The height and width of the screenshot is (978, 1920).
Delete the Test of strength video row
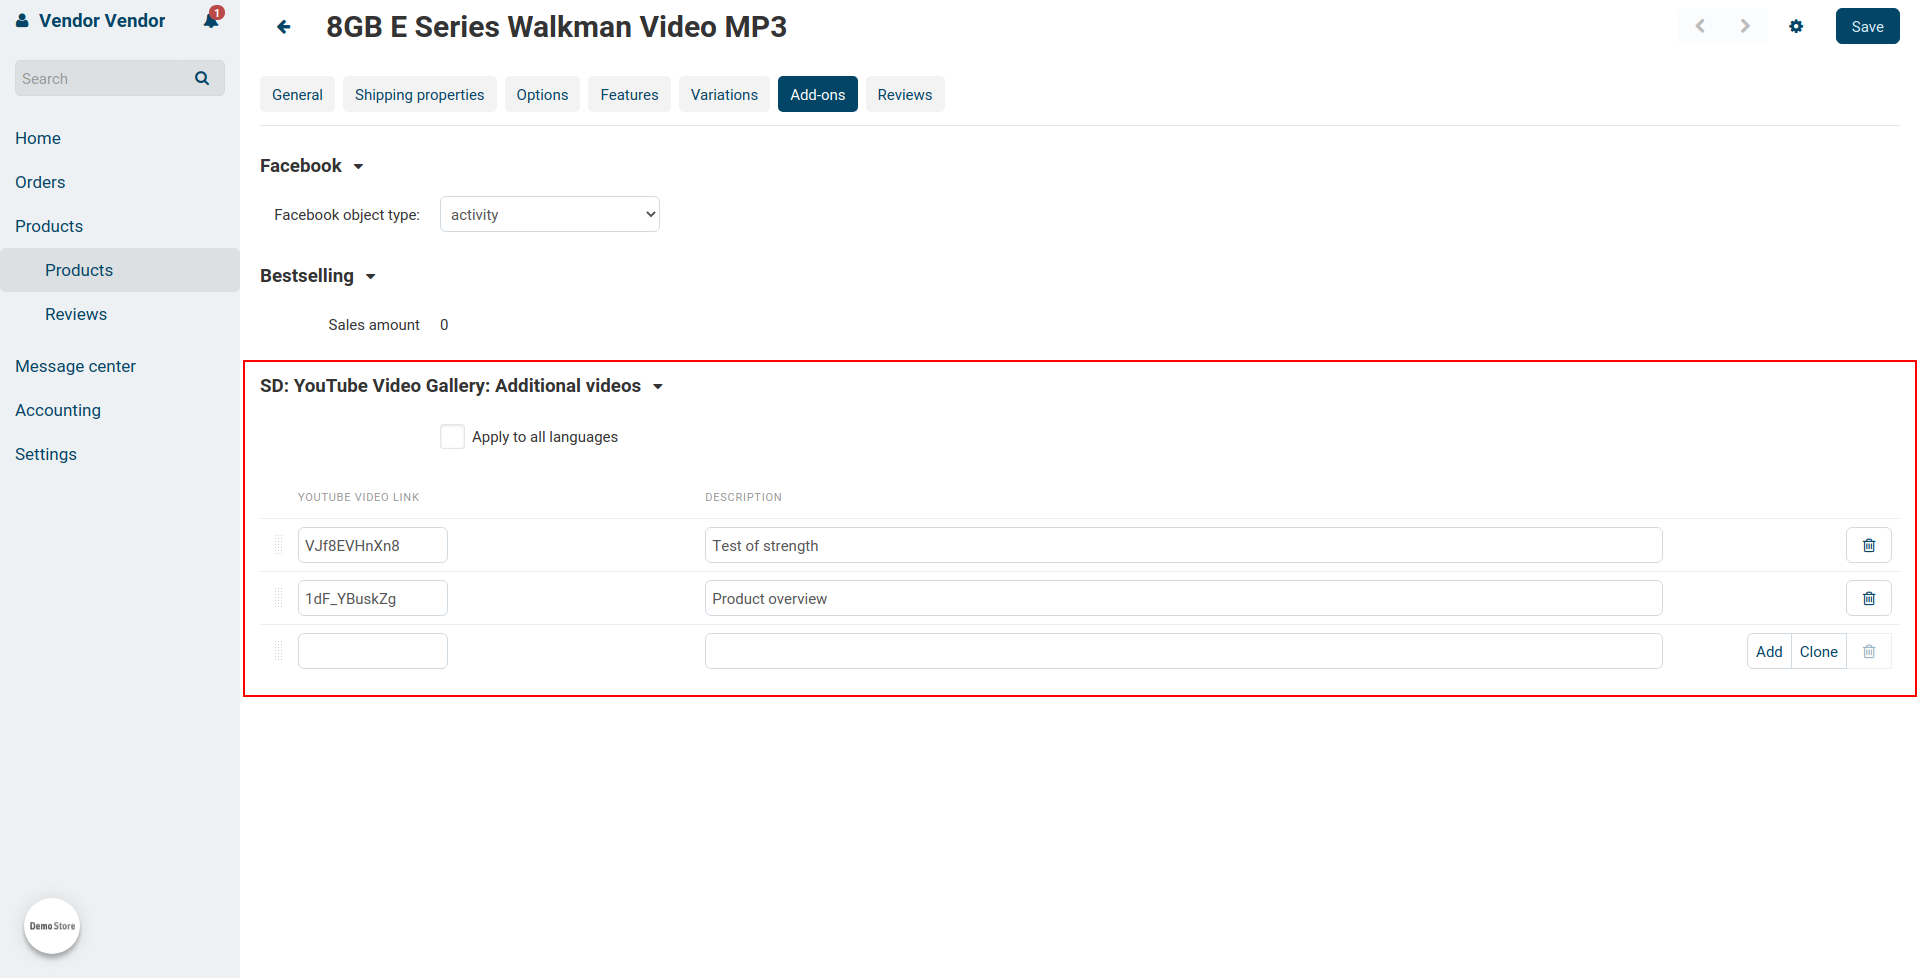[1869, 545]
